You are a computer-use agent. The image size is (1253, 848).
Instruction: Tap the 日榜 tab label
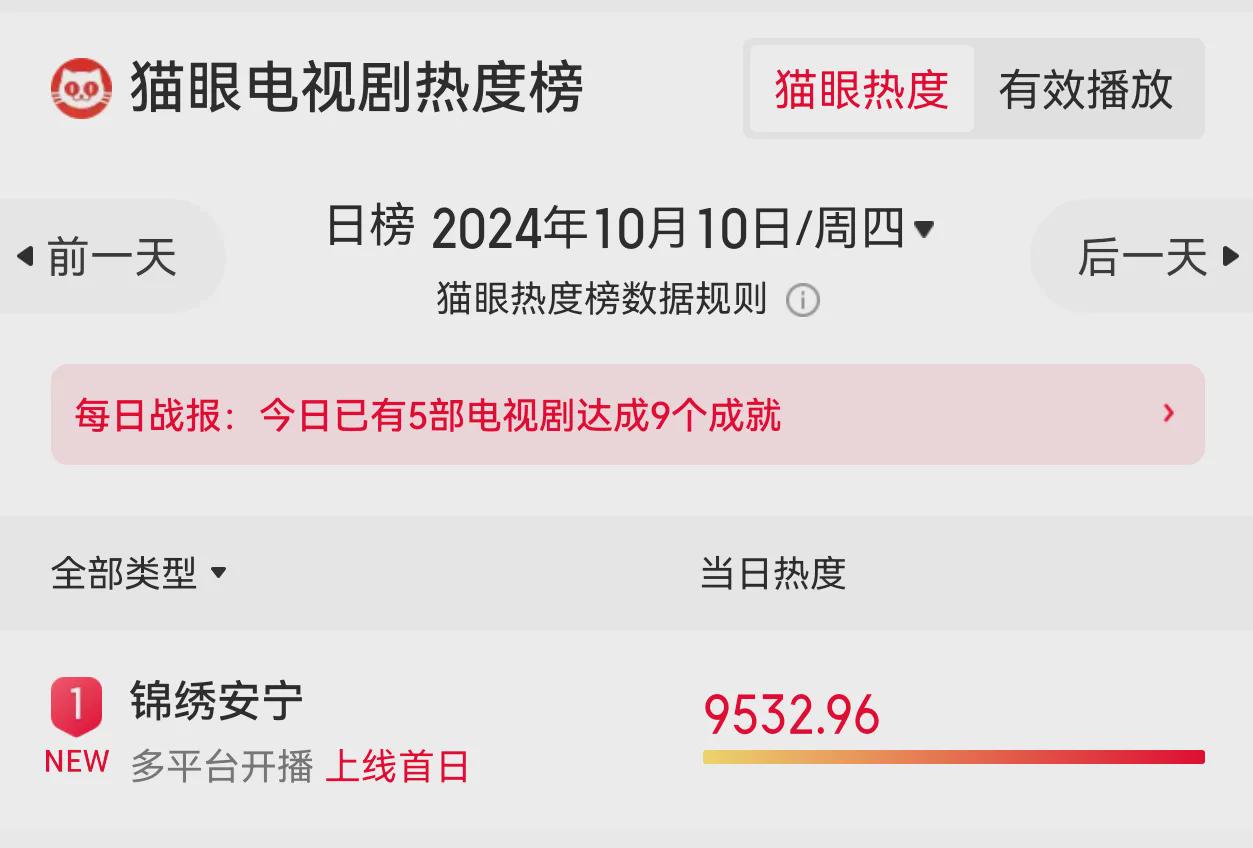tap(370, 227)
